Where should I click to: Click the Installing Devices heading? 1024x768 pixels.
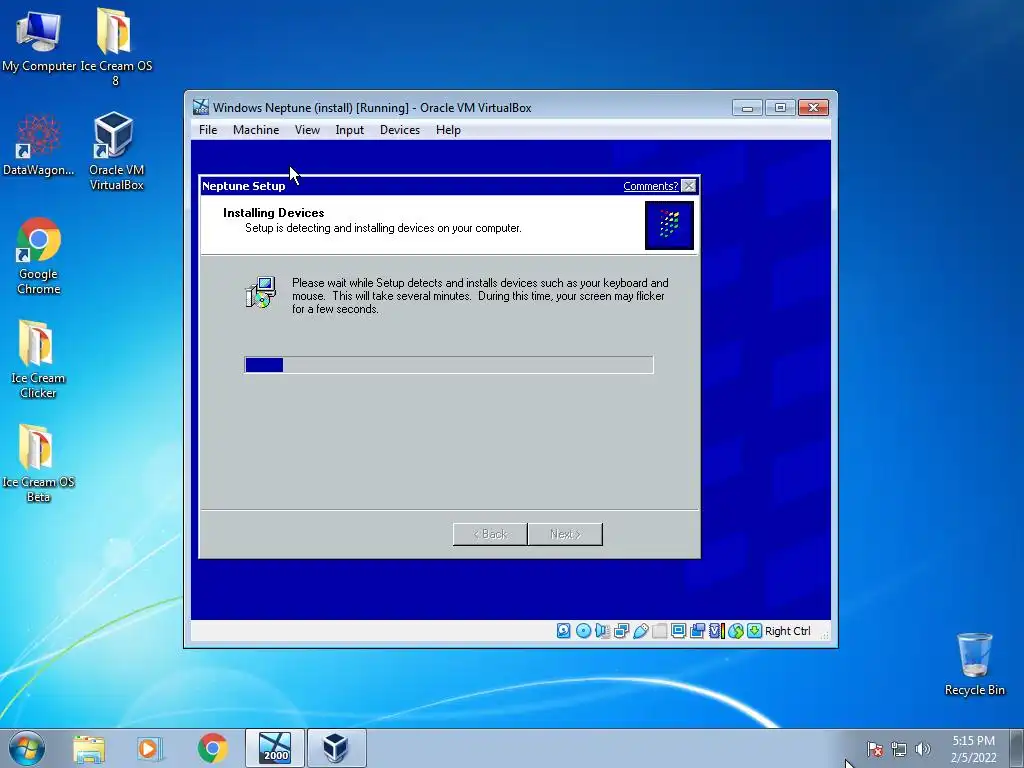coord(274,213)
